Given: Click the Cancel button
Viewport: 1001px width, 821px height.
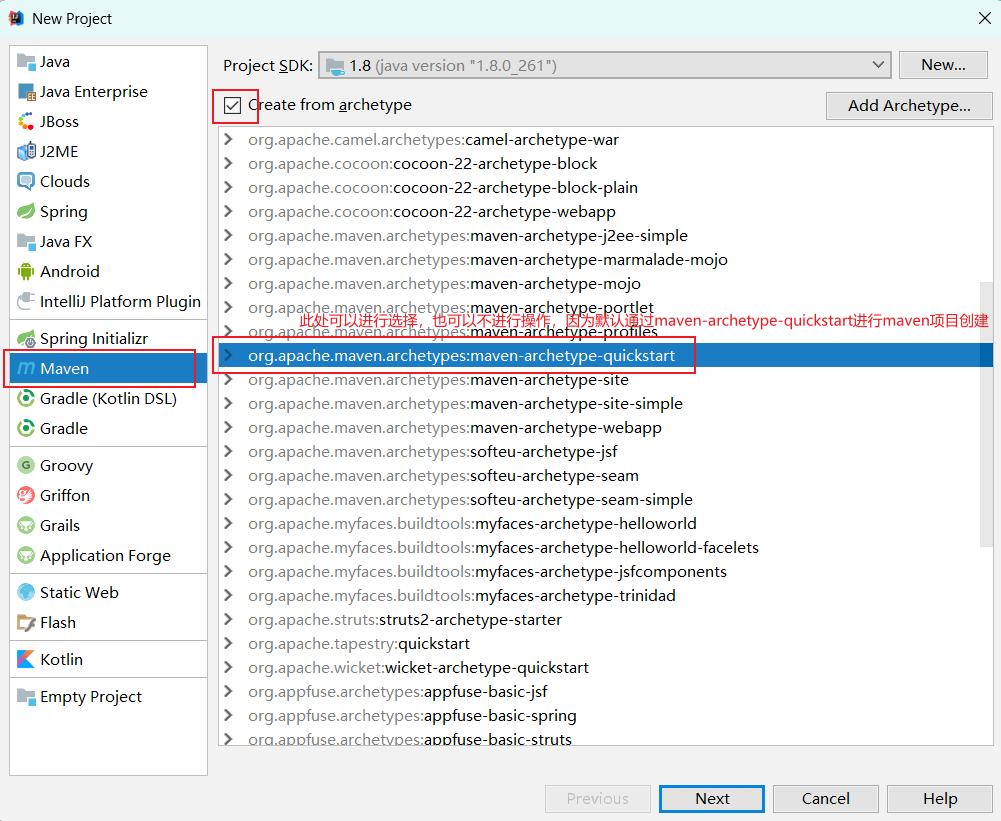Looking at the screenshot, I should (825, 799).
